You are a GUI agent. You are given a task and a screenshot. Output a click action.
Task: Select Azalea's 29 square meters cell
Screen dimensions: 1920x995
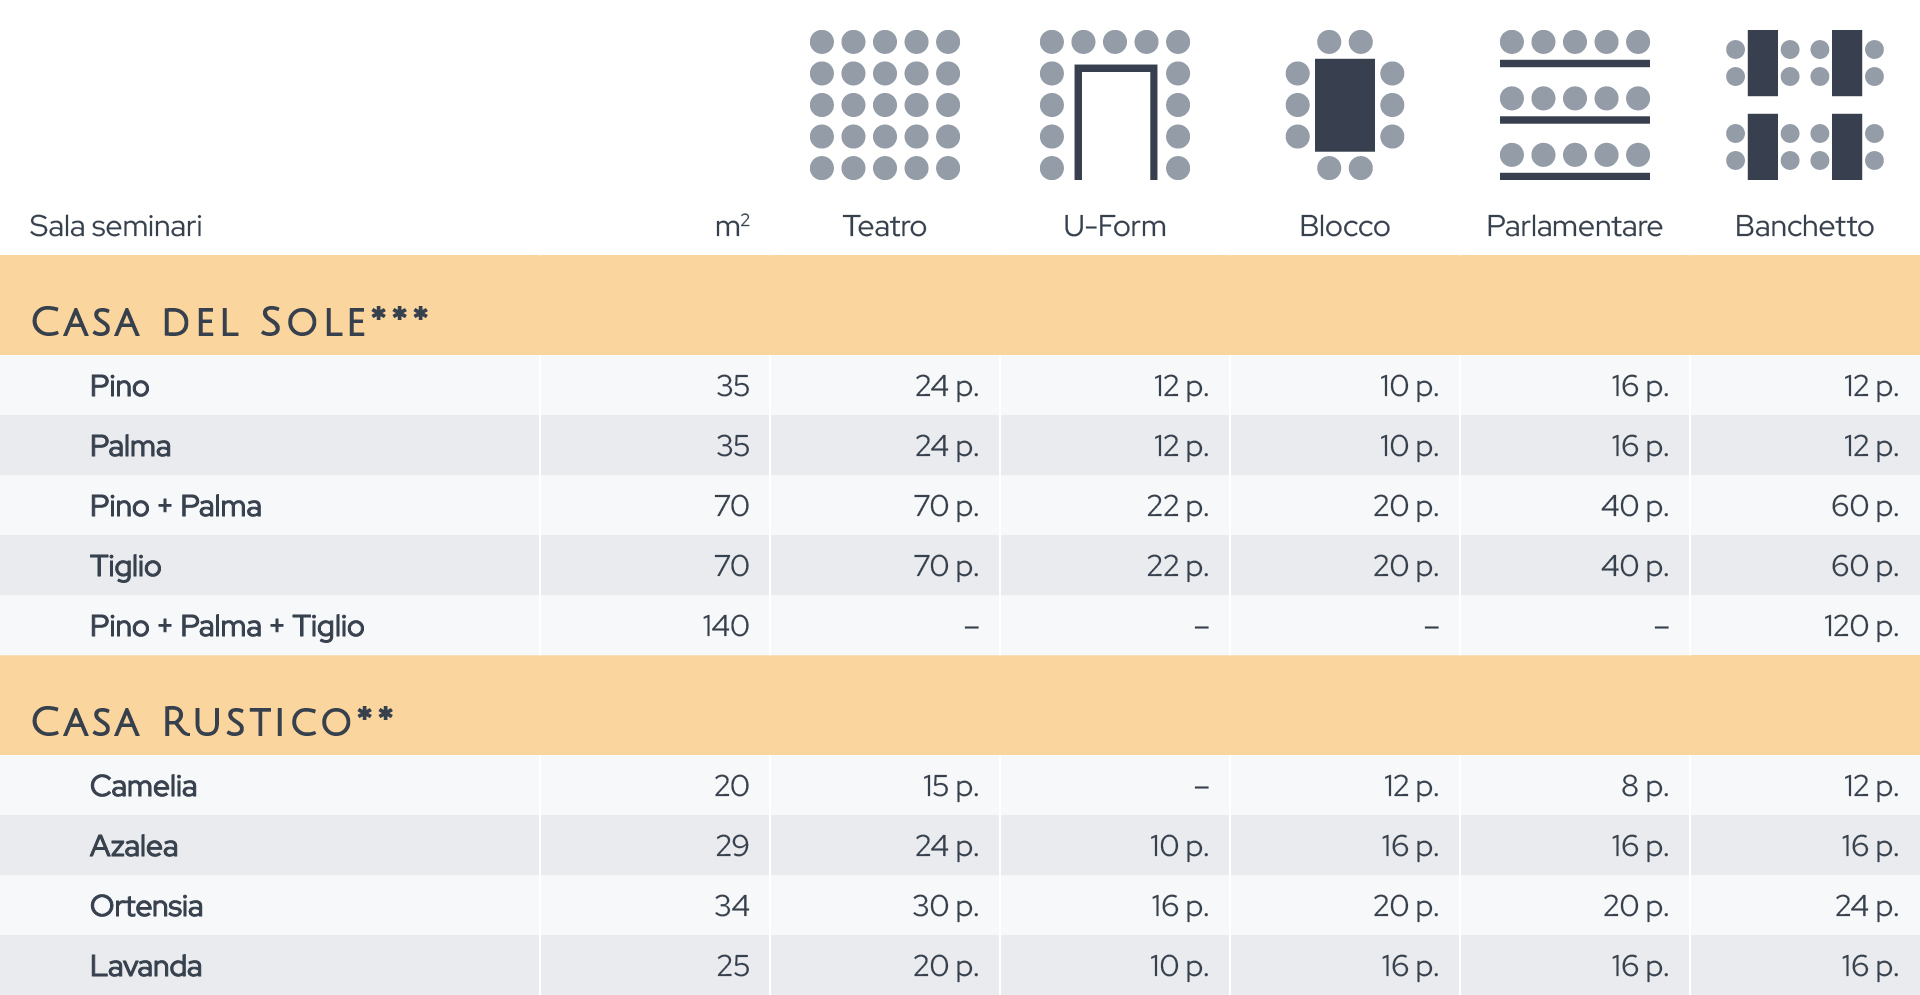point(732,846)
